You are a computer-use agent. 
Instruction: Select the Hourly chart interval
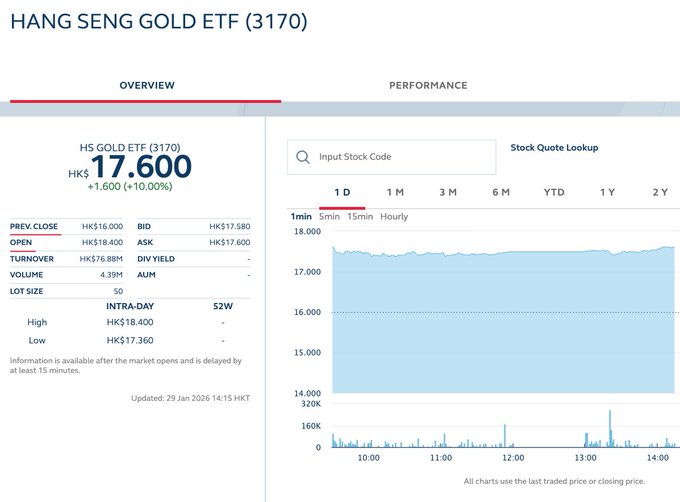(x=394, y=217)
